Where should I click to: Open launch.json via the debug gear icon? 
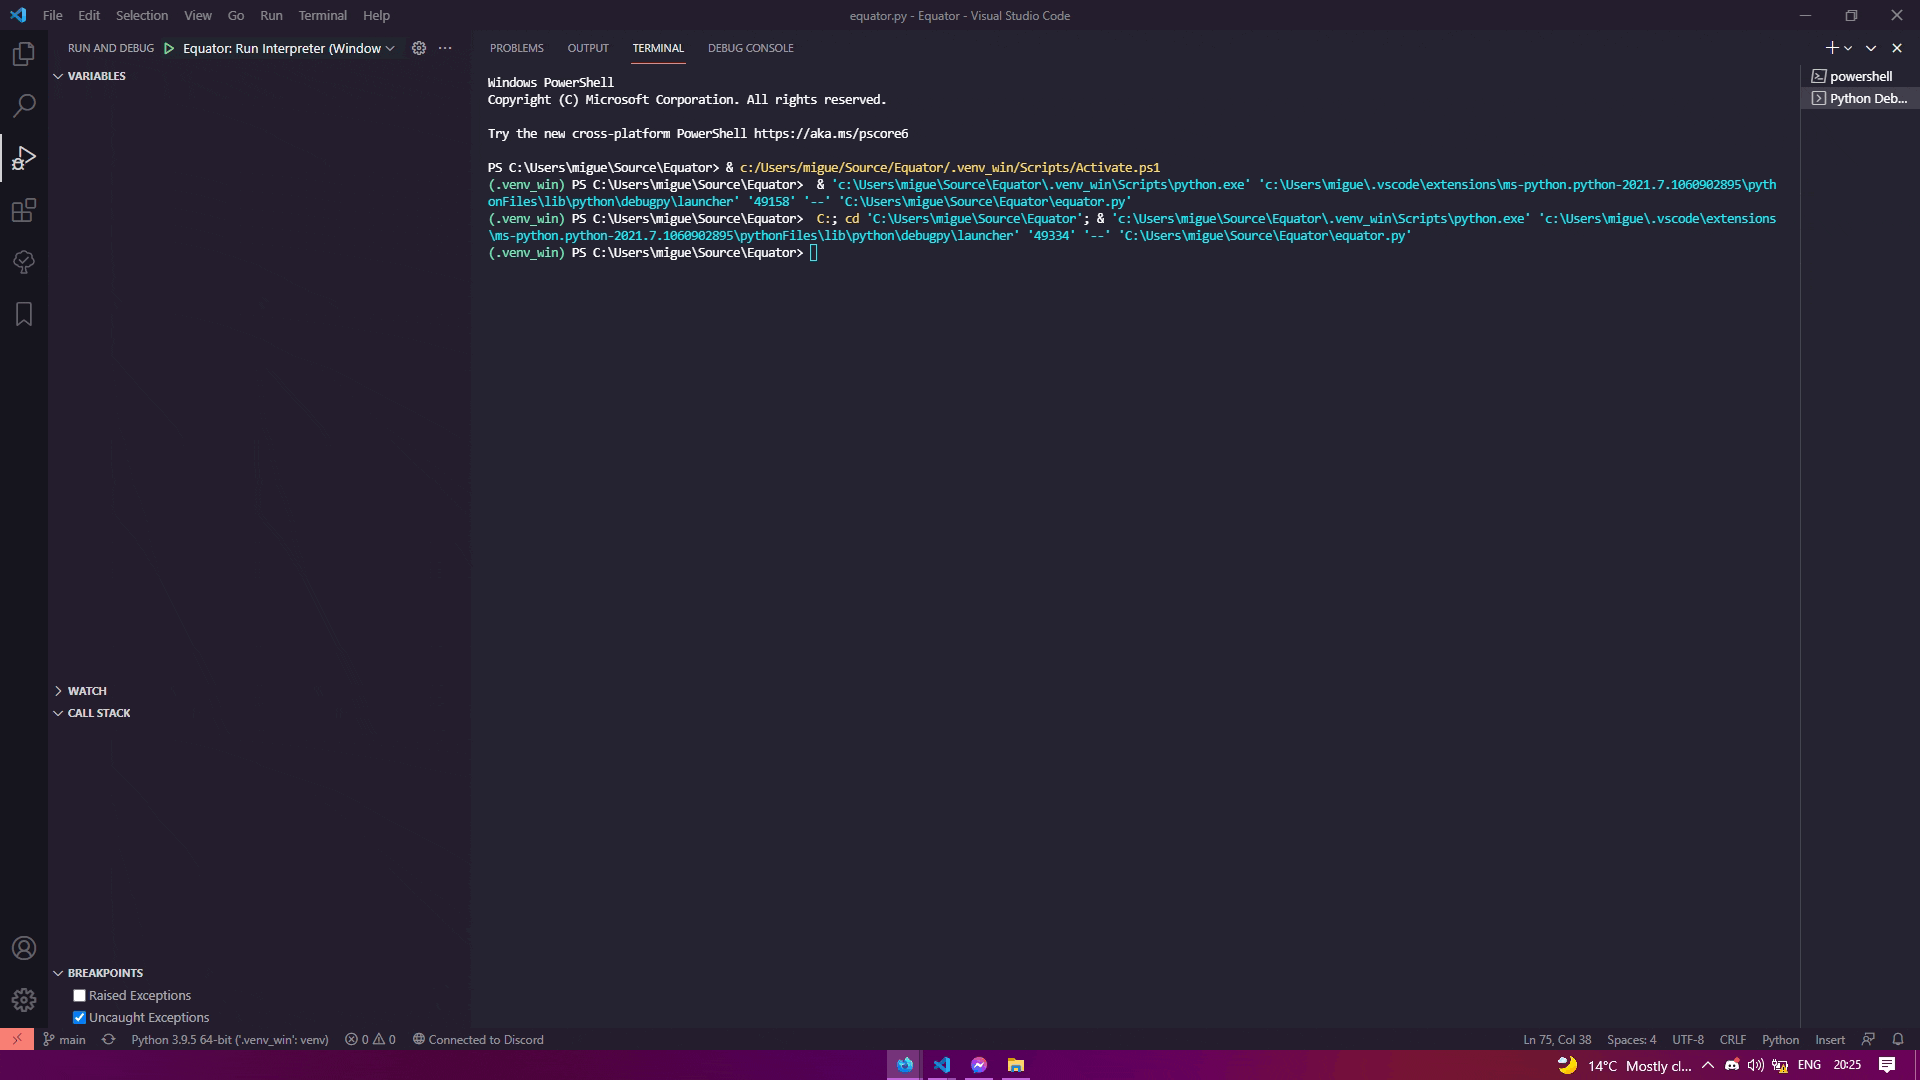coord(419,47)
